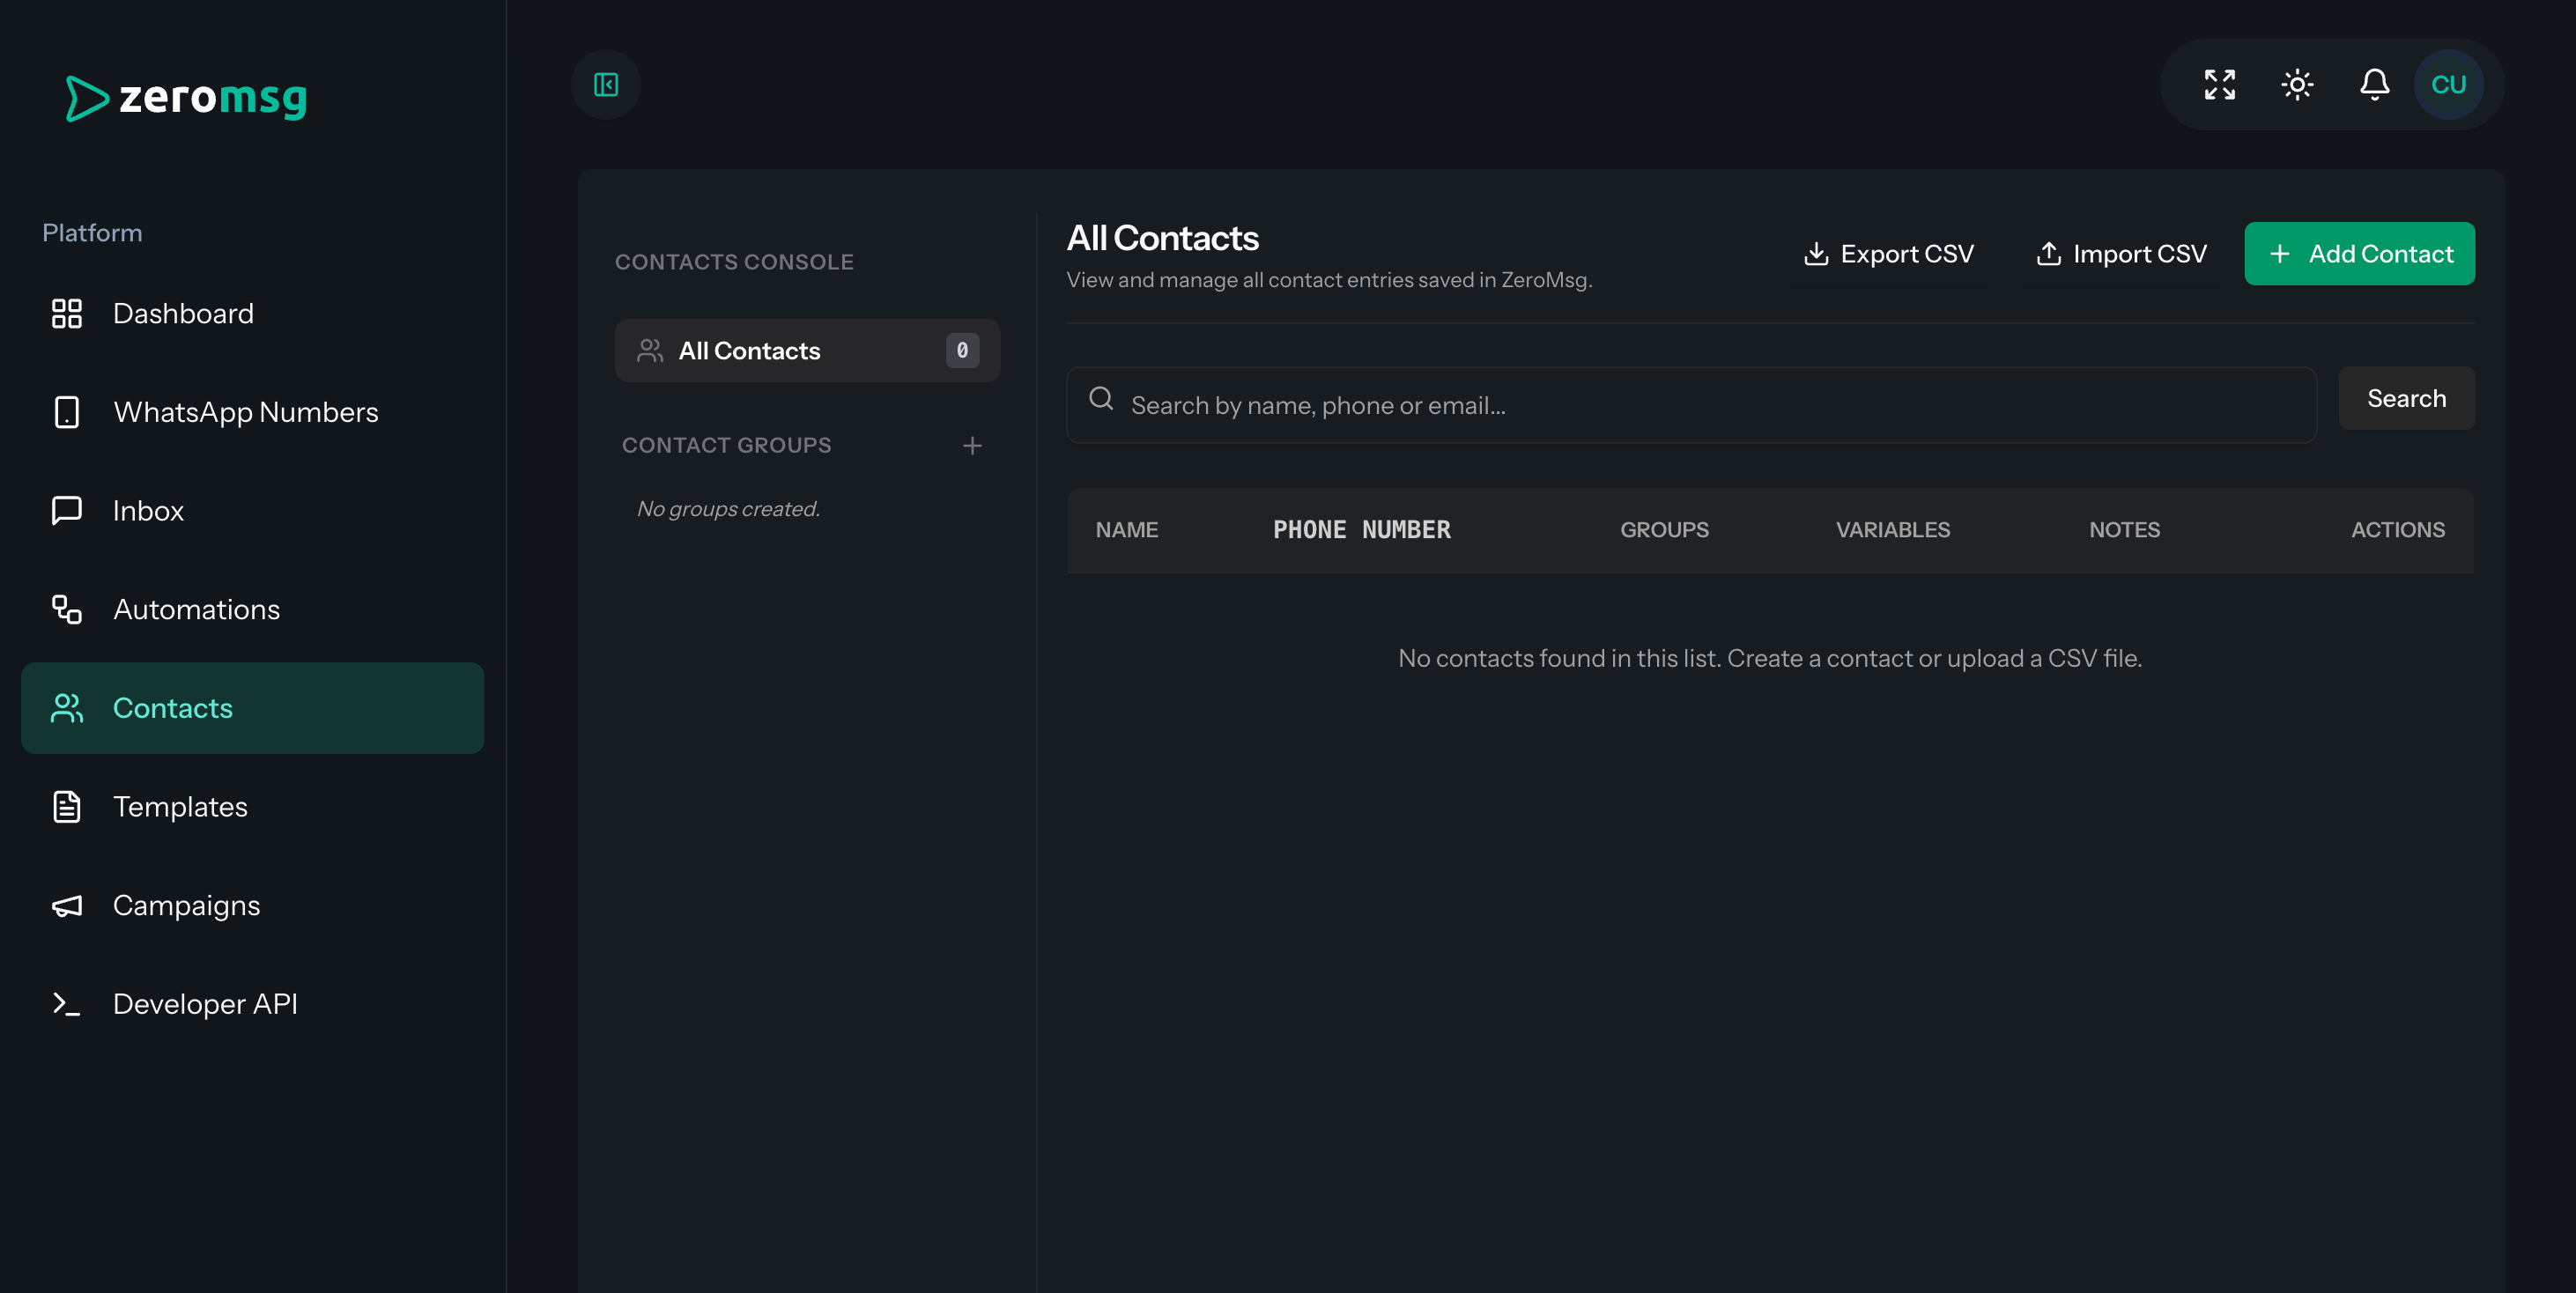Click the All Contacts count badge
Screen dimensions: 2576x1293
[x=962, y=351]
